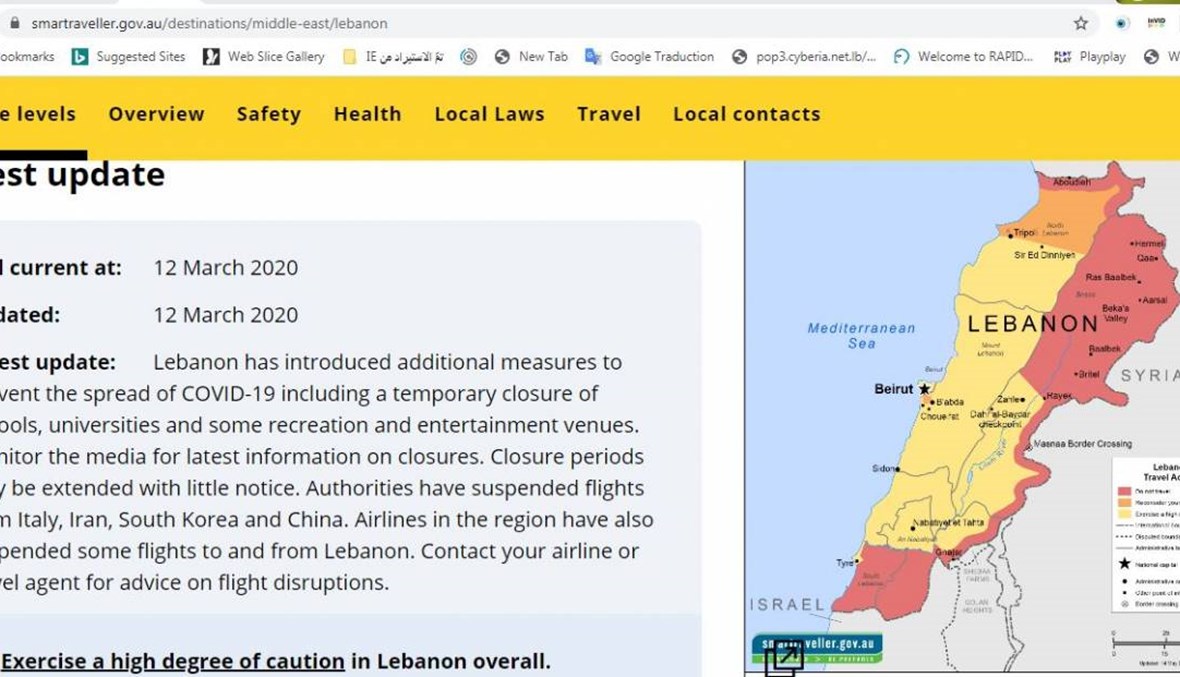Viewport: 1180px width, 677px height.
Task: Select Local Laws in the navigation bar
Action: [489, 114]
